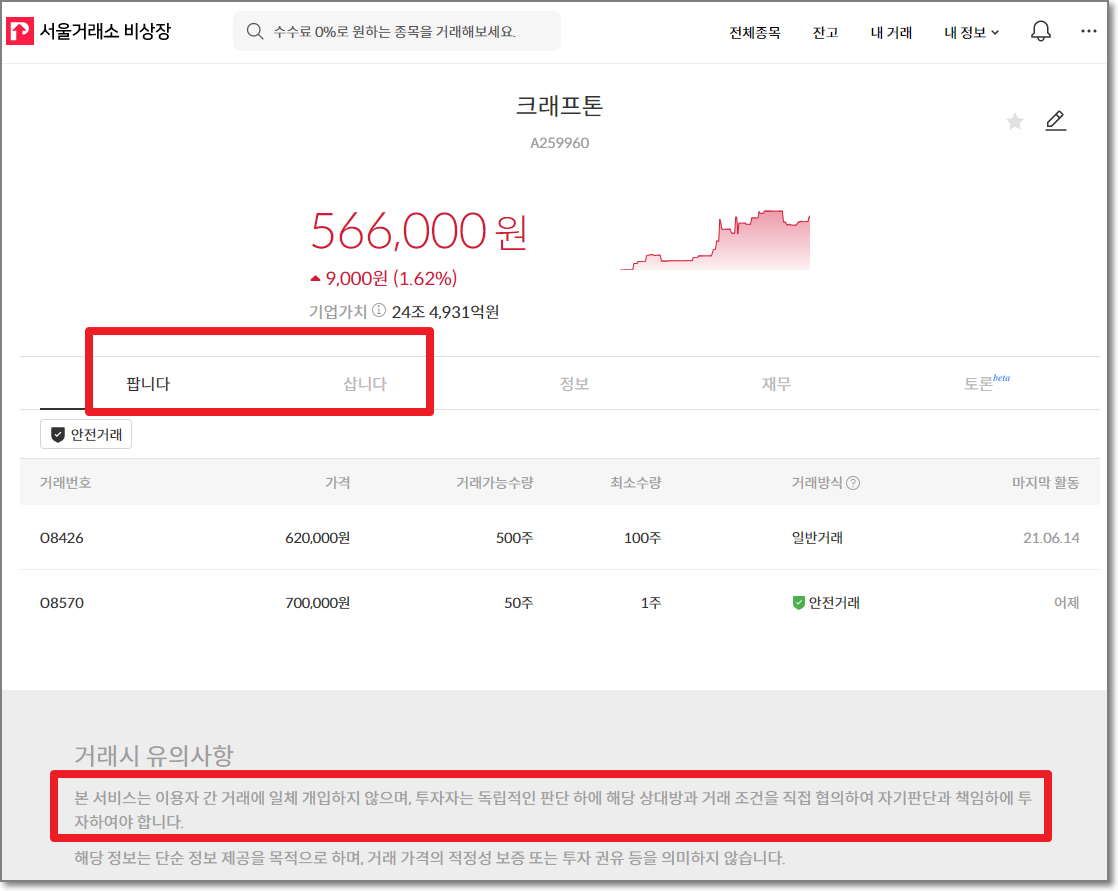
Task: Switch to 팝니다 tab
Action: tap(148, 384)
